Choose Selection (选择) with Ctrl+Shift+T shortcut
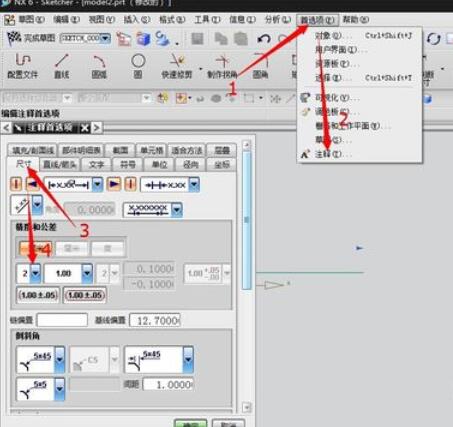Screen dimensions: 453x427 point(360,78)
